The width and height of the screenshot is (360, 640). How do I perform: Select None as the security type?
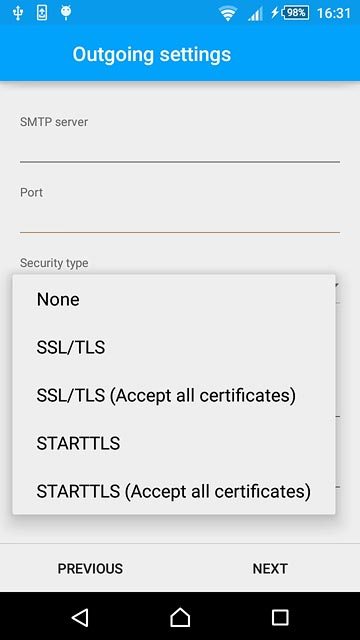point(174,299)
